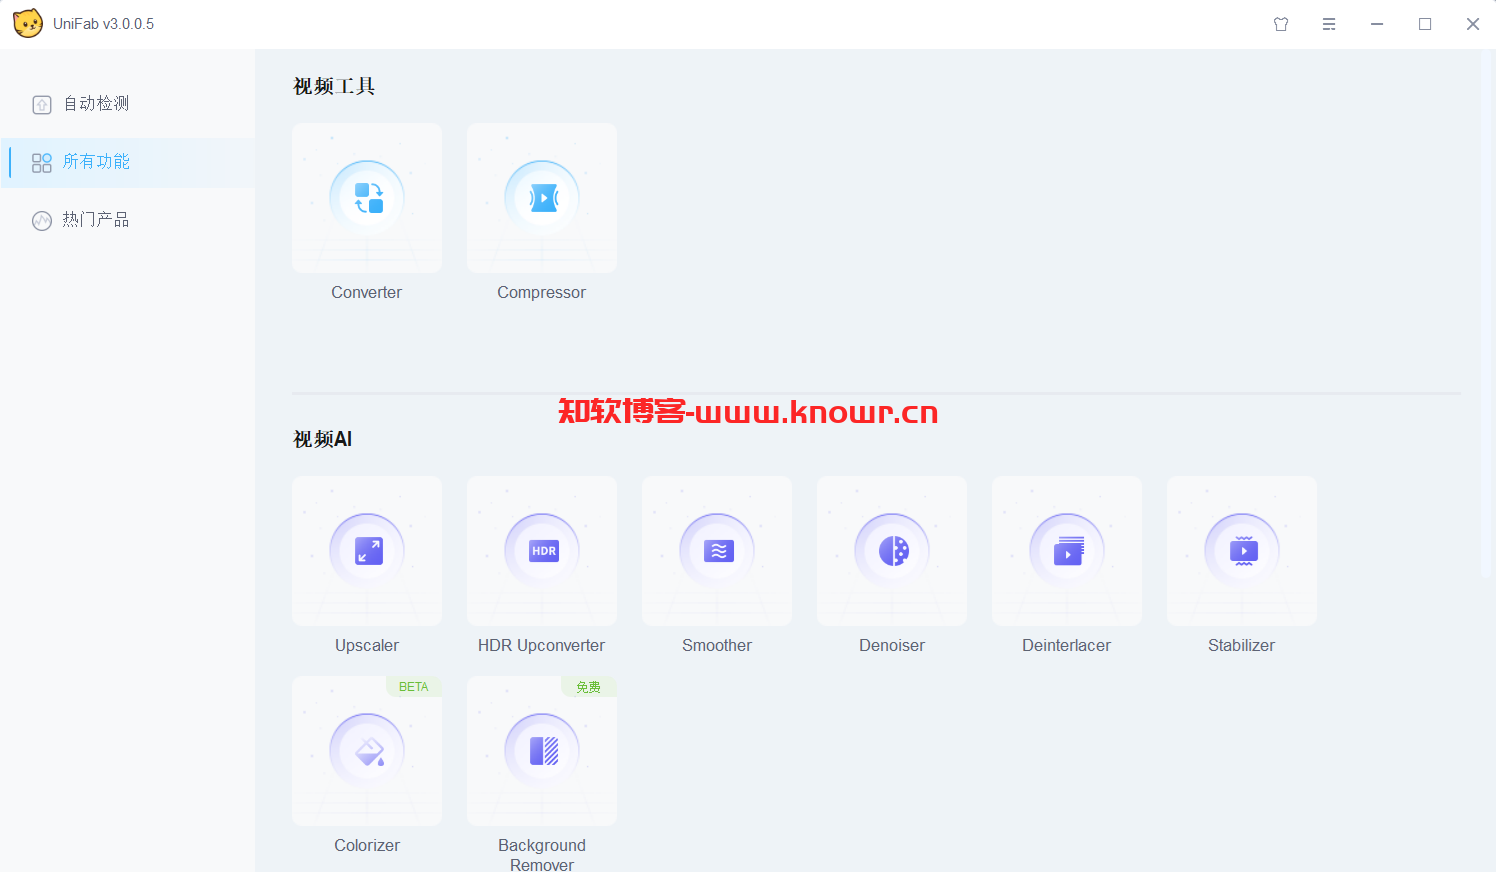The image size is (1496, 872).
Task: Click the Converter label
Action: [367, 292]
